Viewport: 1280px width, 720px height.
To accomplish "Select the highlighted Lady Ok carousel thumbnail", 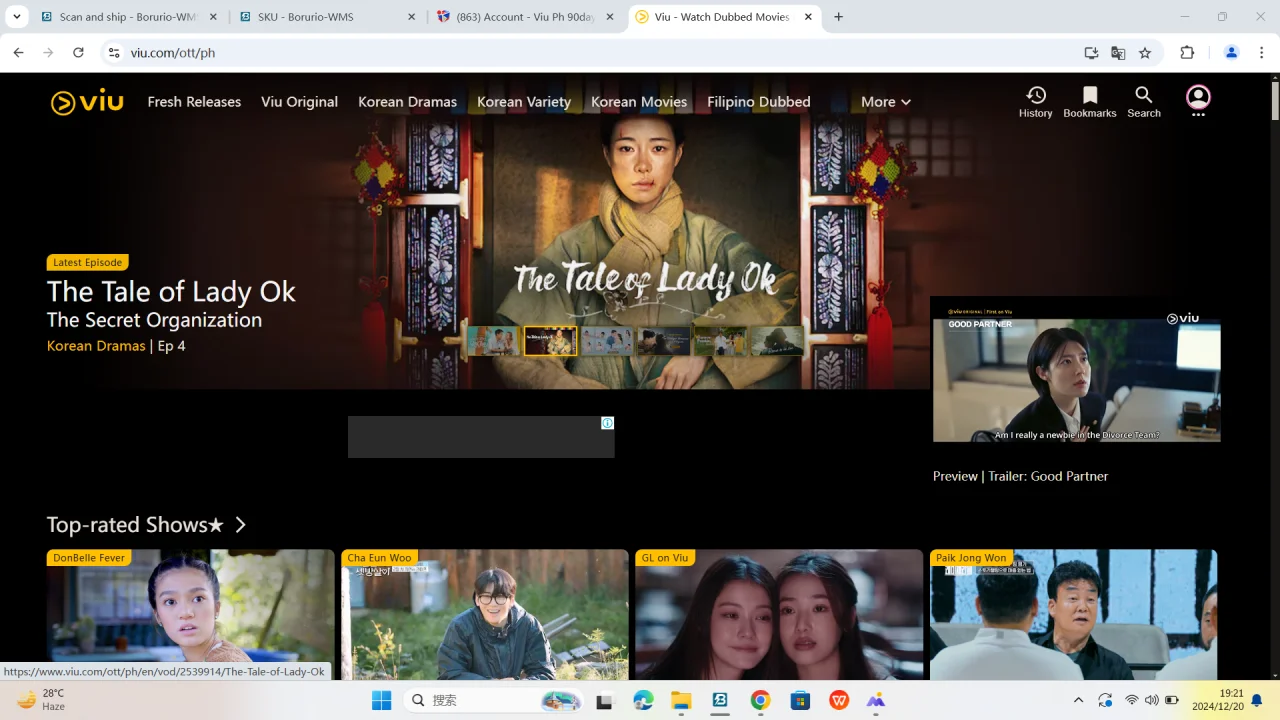I will click(550, 341).
